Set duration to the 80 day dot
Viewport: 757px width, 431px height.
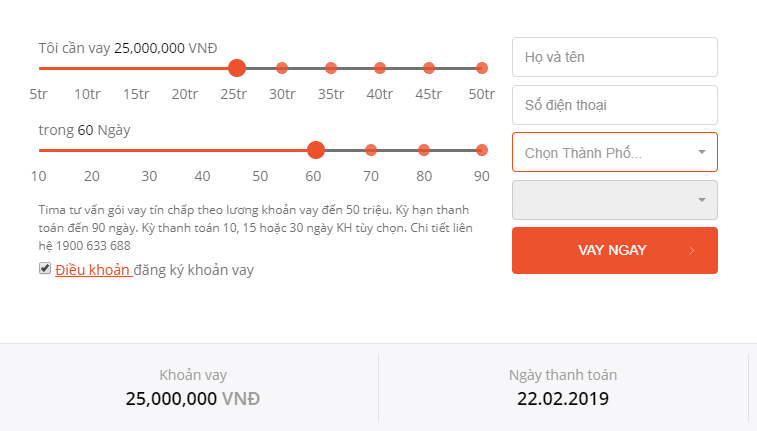pyautogui.click(x=424, y=150)
